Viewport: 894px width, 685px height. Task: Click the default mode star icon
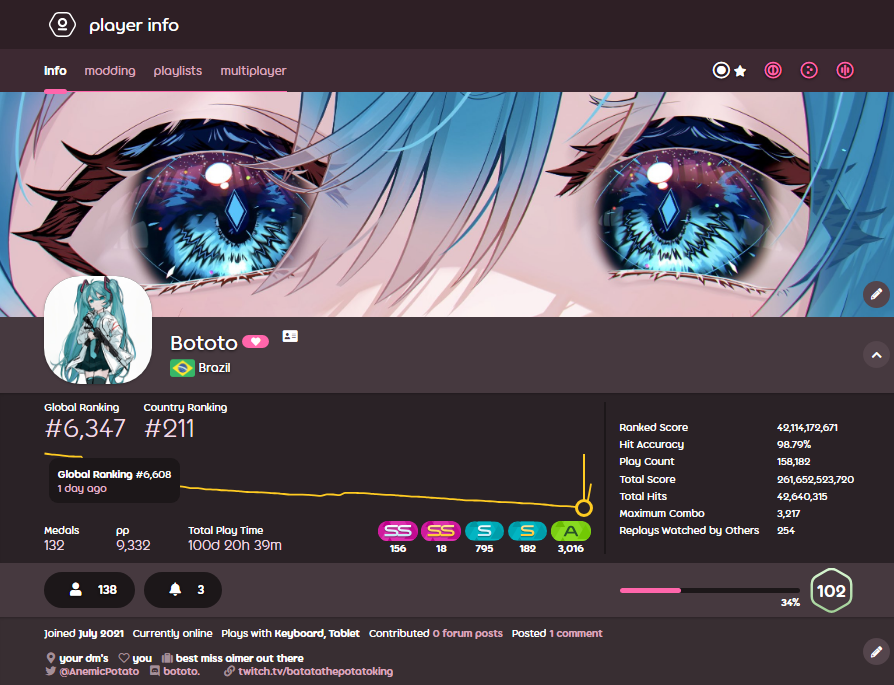(740, 71)
